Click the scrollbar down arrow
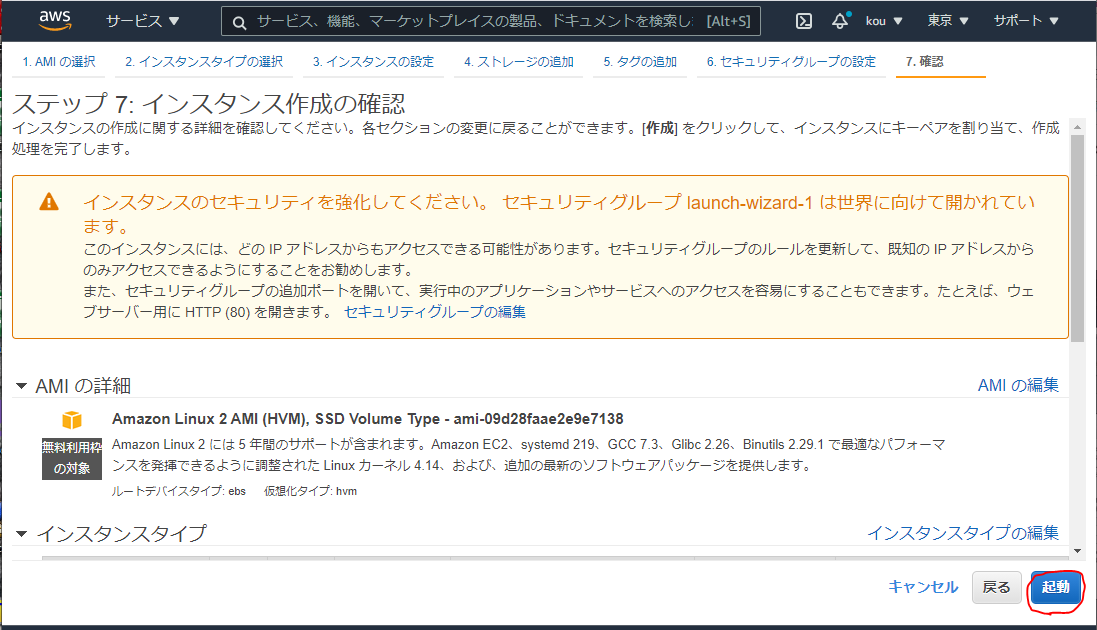1097x630 pixels. pyautogui.click(x=1077, y=551)
